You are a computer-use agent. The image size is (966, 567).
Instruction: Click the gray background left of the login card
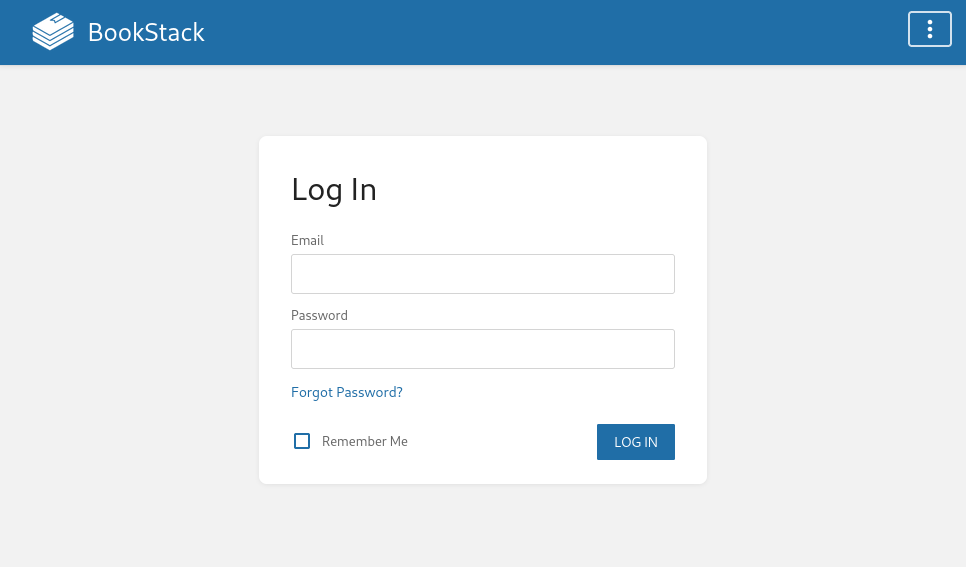[129, 308]
